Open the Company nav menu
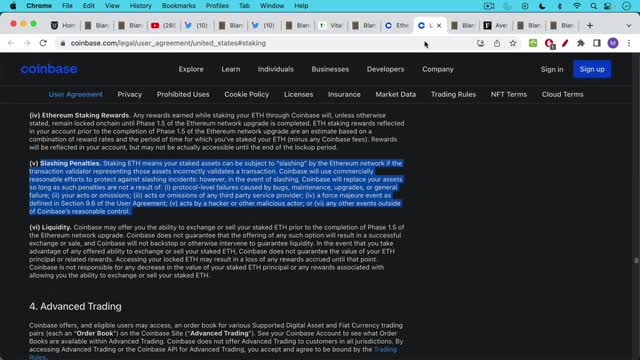This screenshot has height=360, width=640. (x=438, y=69)
